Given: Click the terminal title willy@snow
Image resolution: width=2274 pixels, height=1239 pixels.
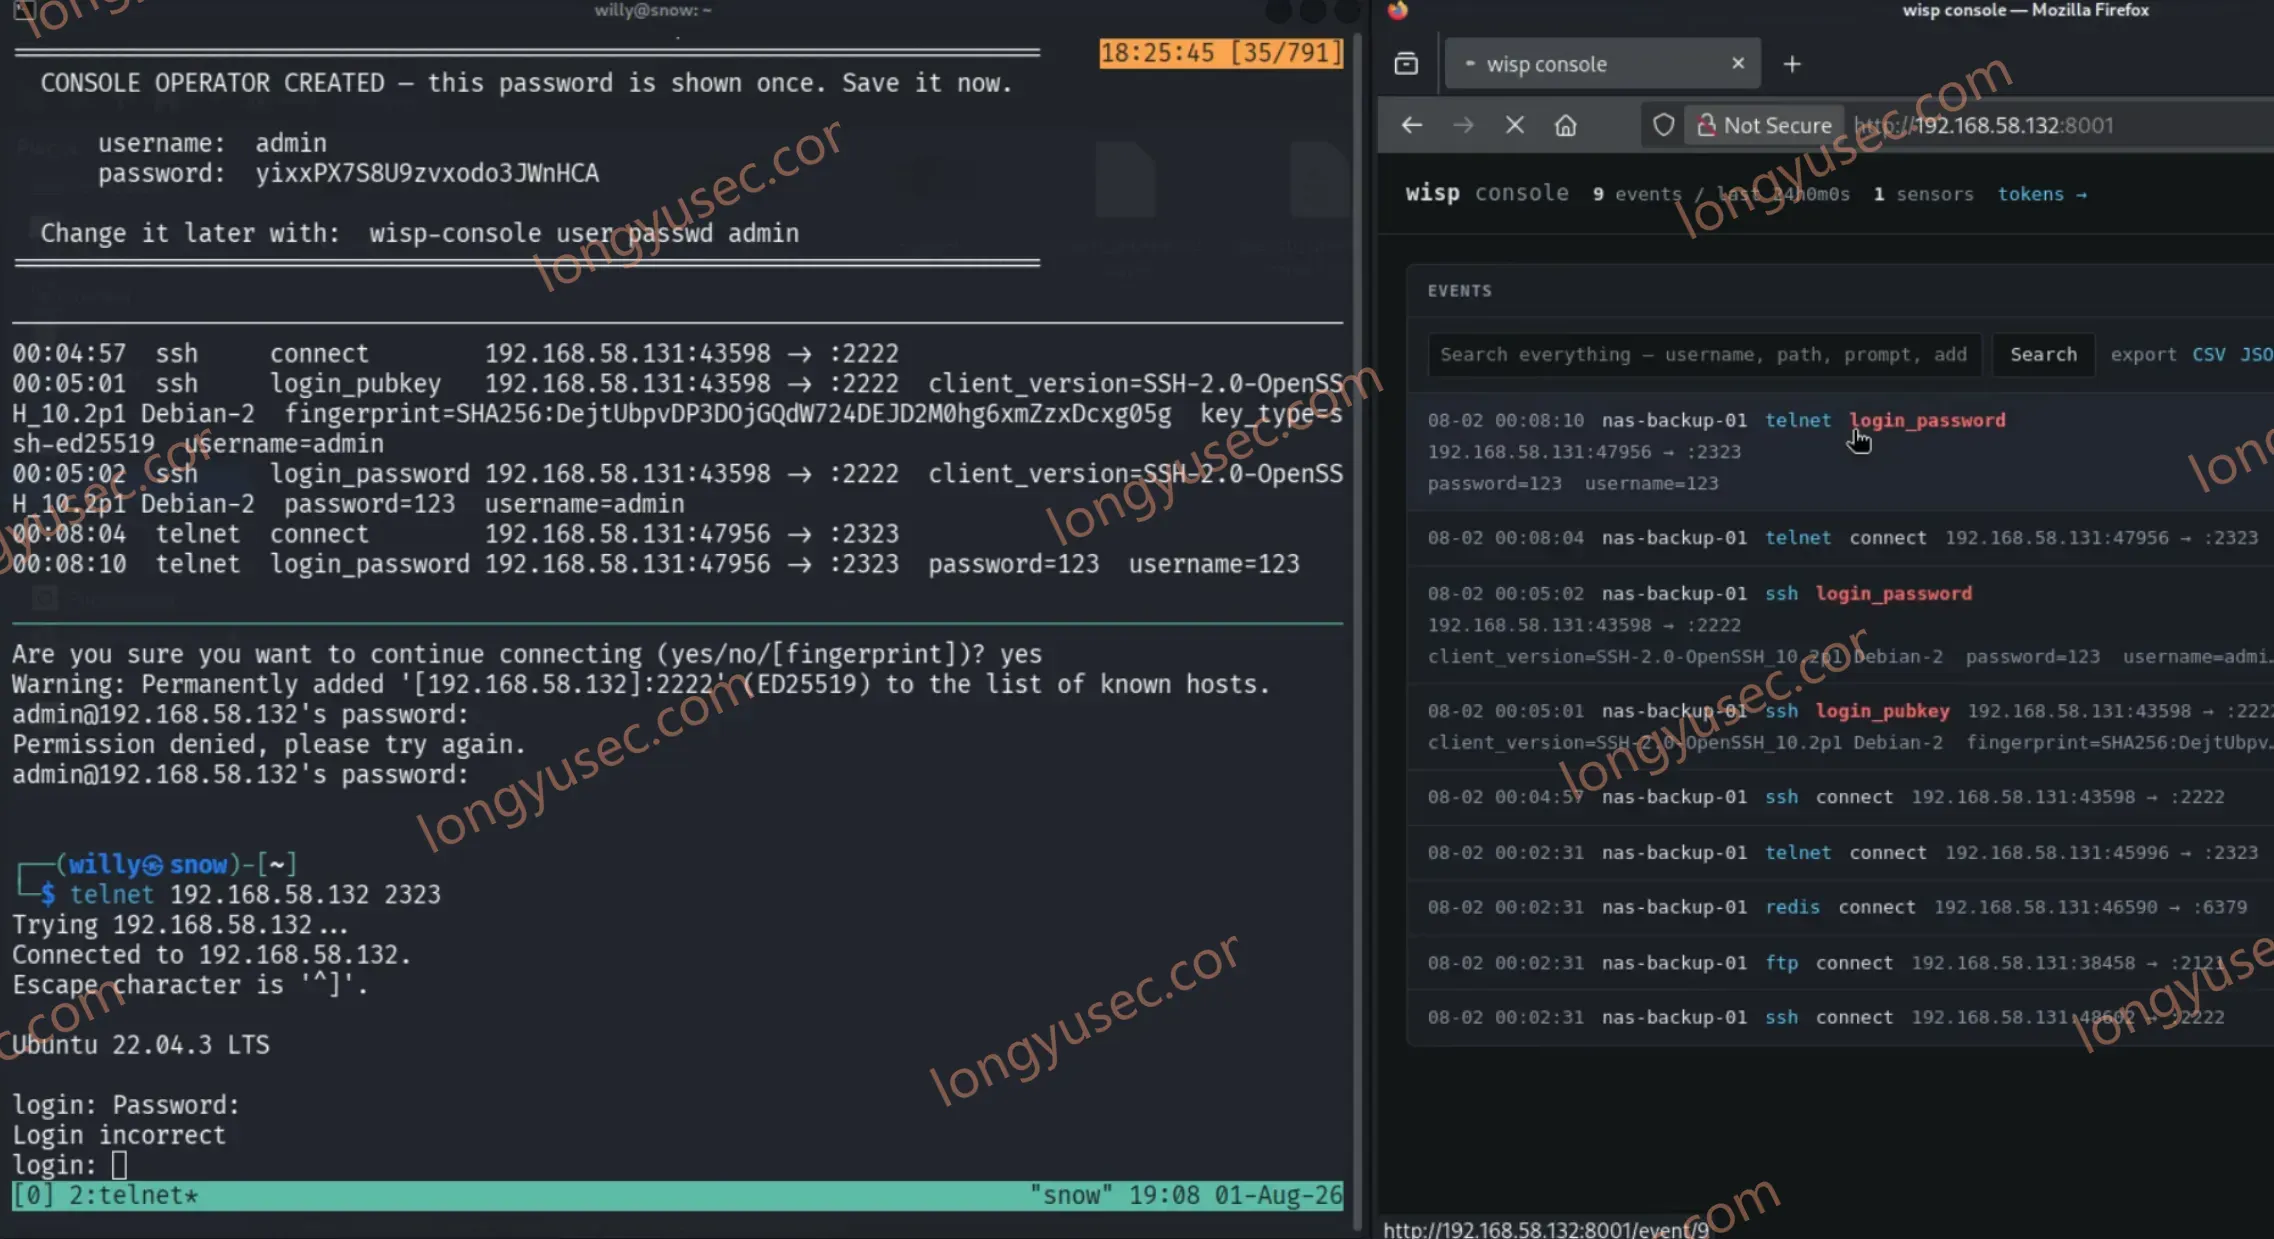Looking at the screenshot, I should coord(653,11).
